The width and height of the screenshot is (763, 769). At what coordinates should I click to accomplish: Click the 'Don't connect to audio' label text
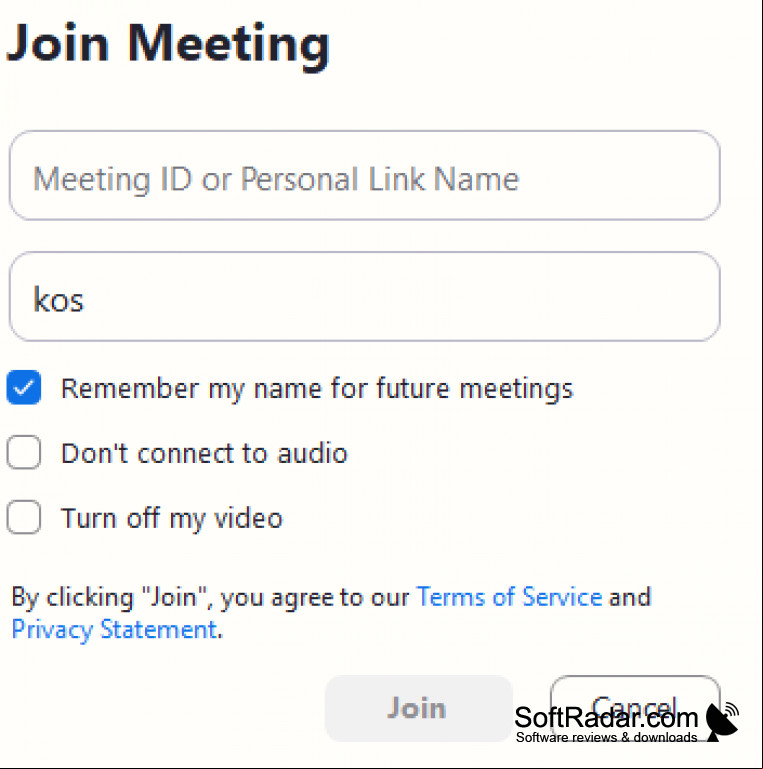(x=204, y=453)
